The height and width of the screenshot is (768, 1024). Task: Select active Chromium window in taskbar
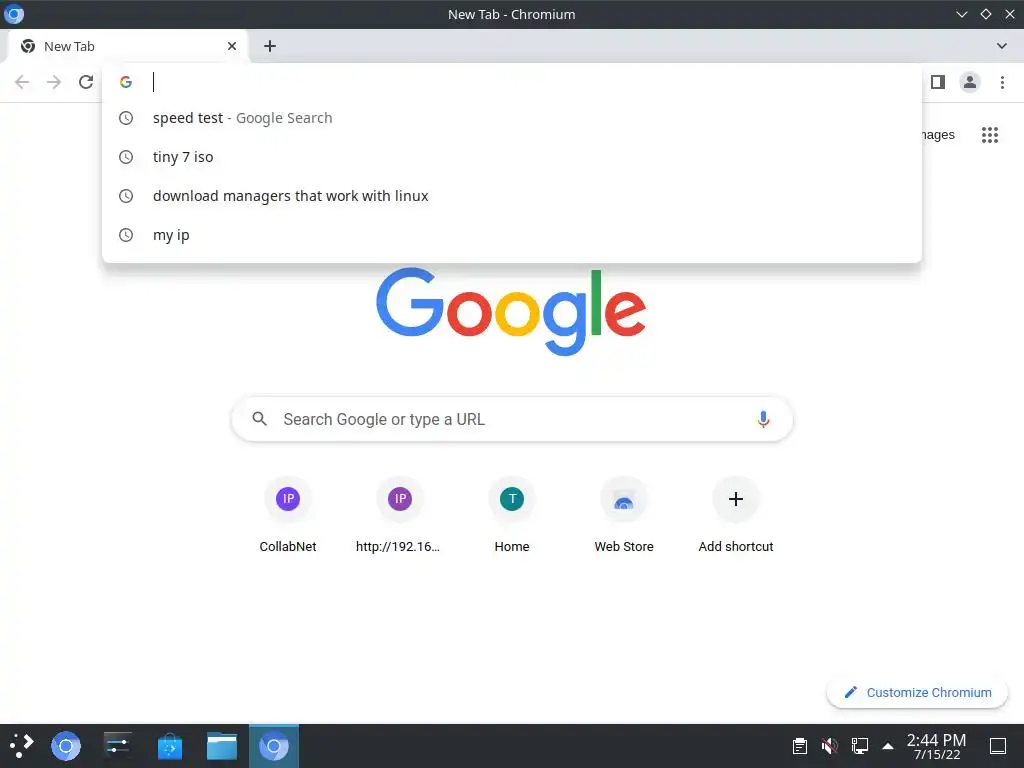coord(274,746)
